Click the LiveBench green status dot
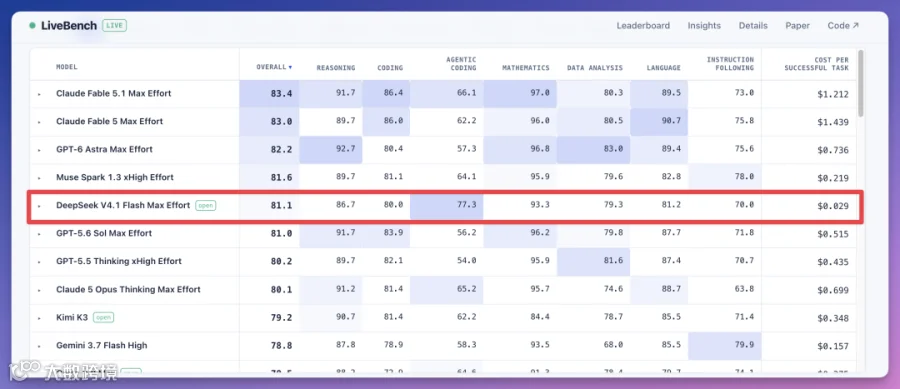Image resolution: width=900 pixels, height=389 pixels. click(32, 26)
